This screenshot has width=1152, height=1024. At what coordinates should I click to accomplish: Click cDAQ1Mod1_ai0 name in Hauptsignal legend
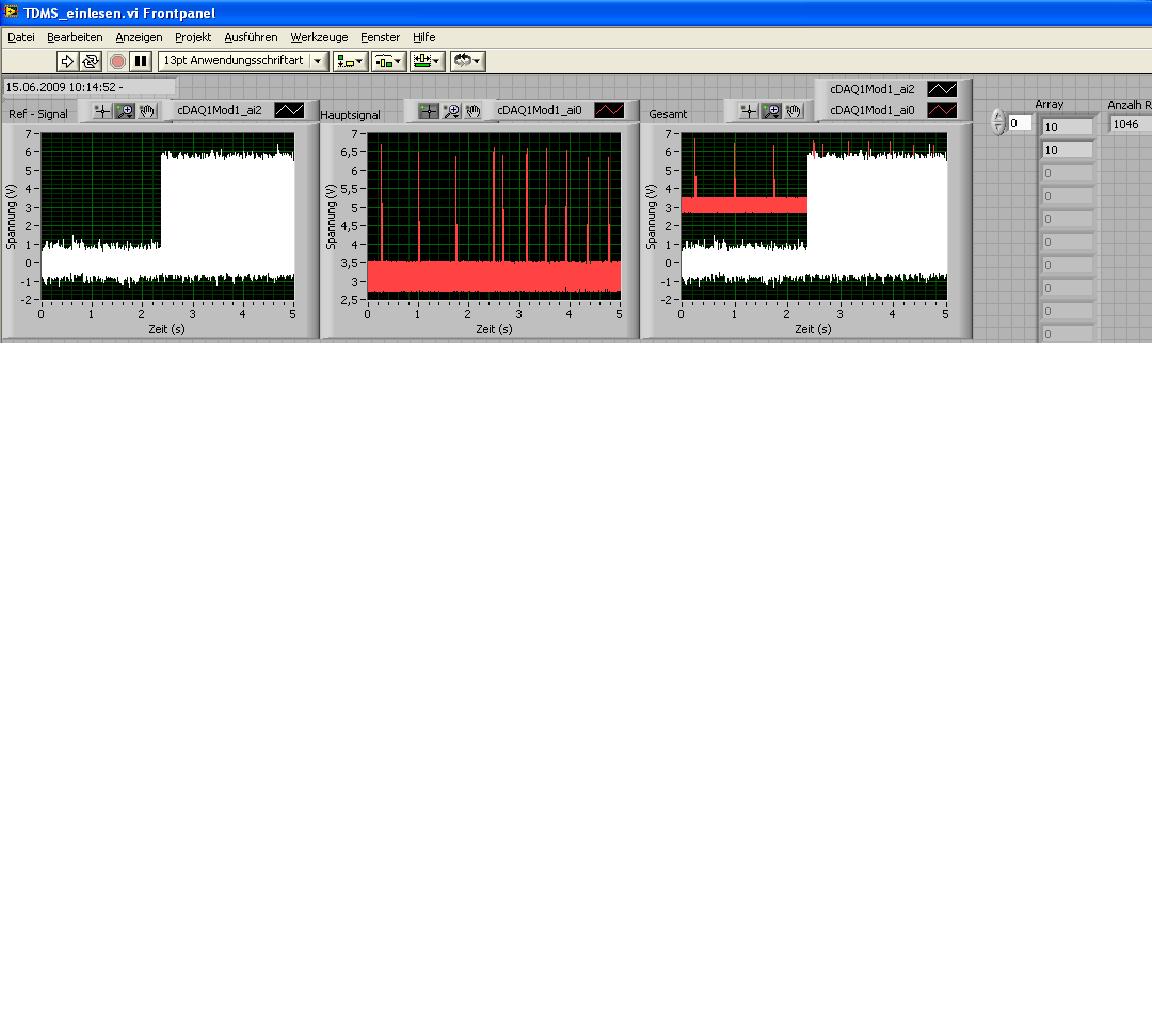click(539, 110)
